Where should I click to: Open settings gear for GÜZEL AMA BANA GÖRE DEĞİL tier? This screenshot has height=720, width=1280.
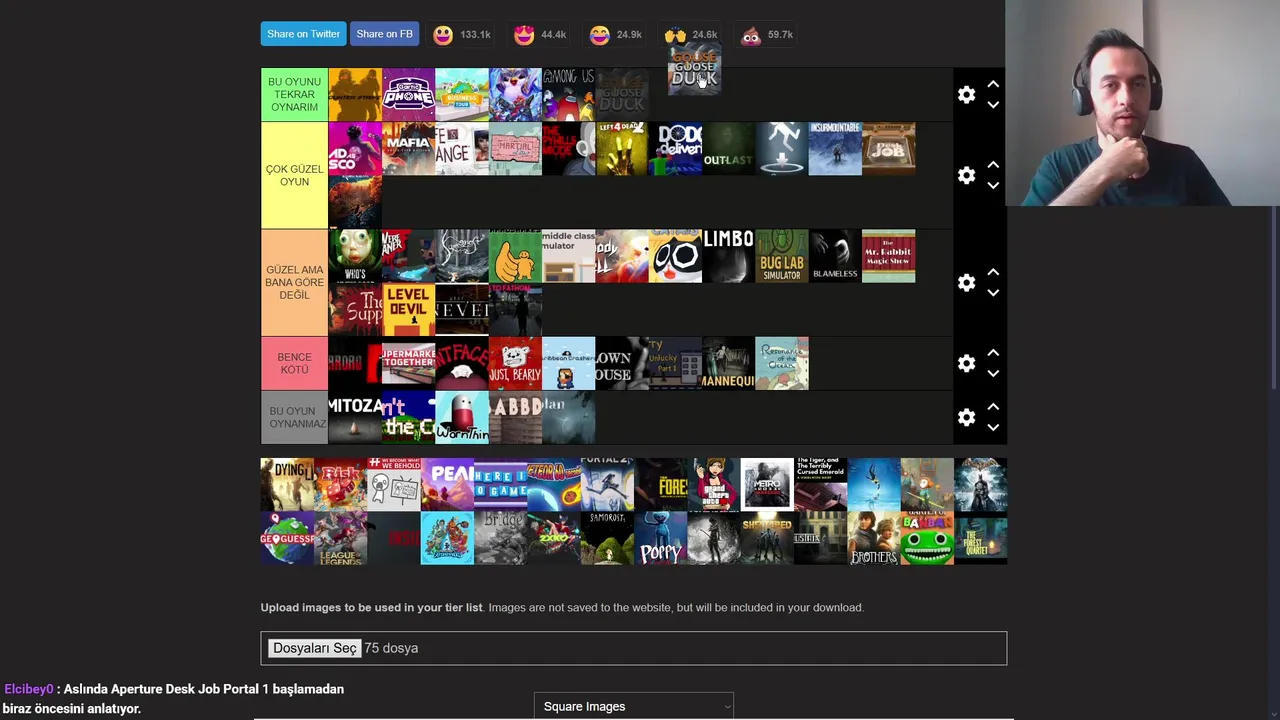pyautogui.click(x=966, y=283)
